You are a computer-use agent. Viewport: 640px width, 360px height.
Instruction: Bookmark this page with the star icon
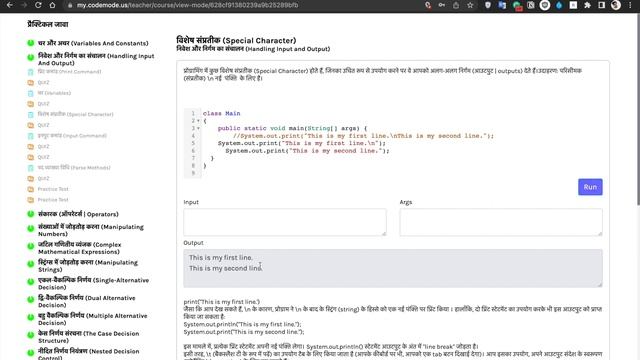click(470, 5)
